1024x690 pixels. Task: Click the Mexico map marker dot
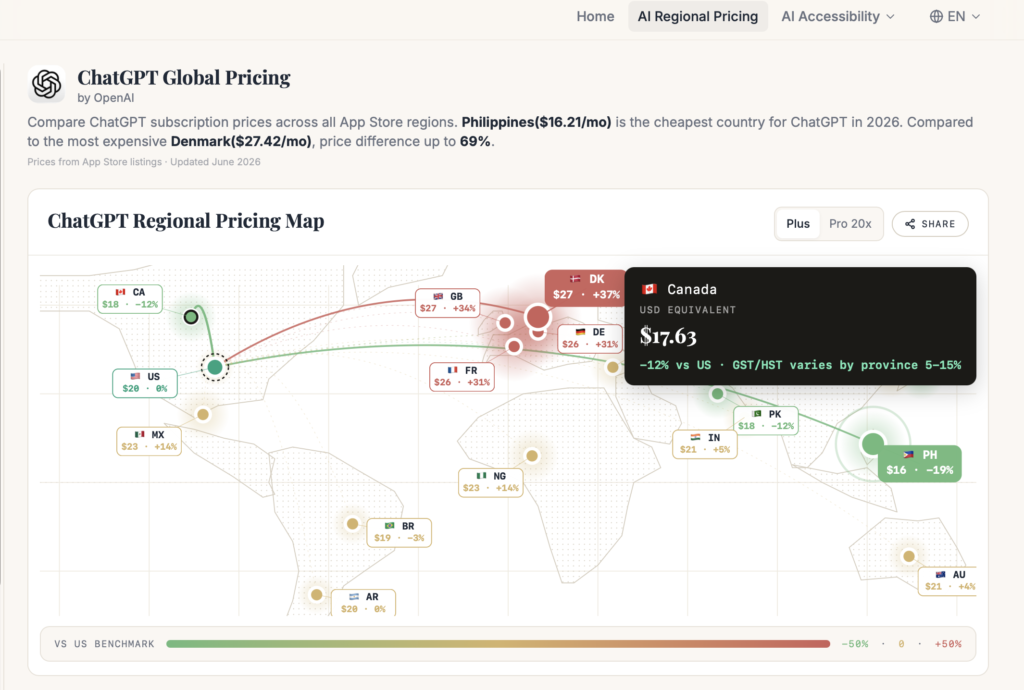(x=203, y=415)
